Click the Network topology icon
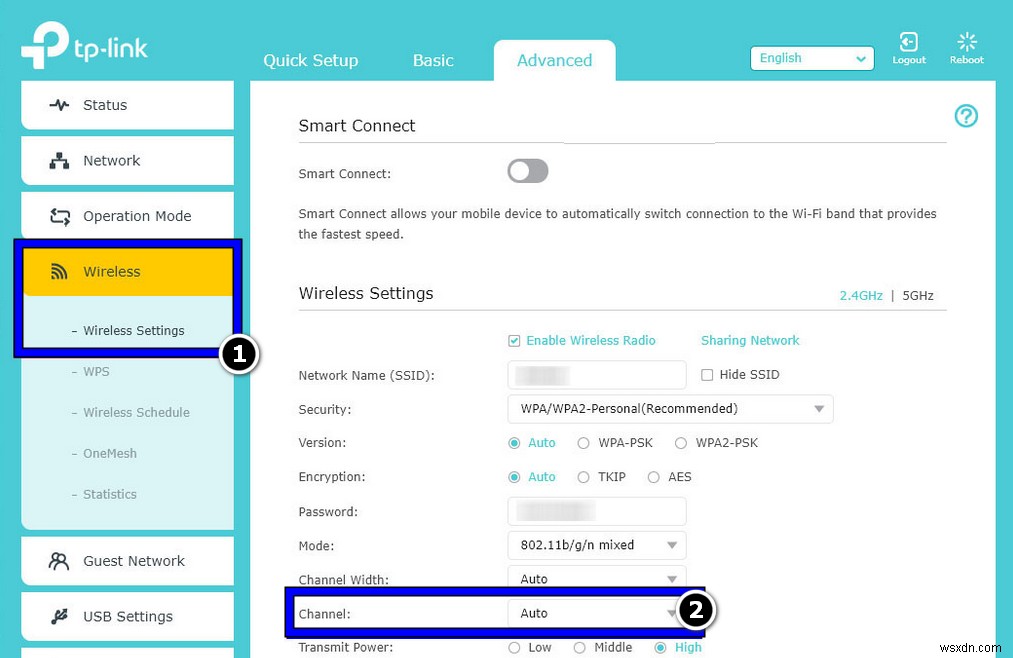Screen dimensions: 1013x658 59,161
